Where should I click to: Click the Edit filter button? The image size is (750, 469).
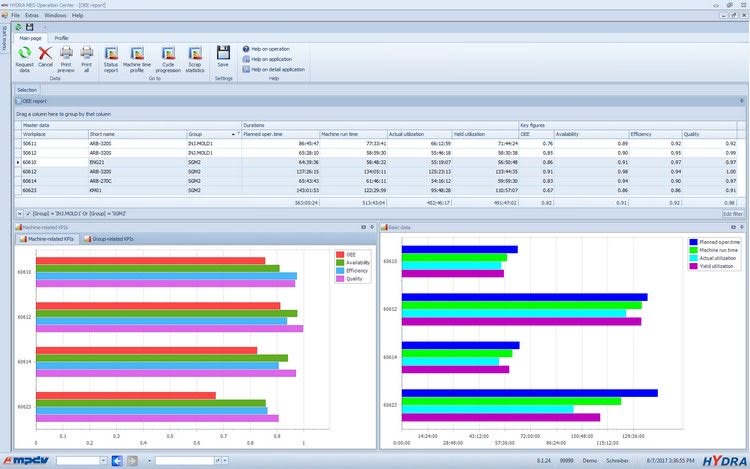[732, 214]
